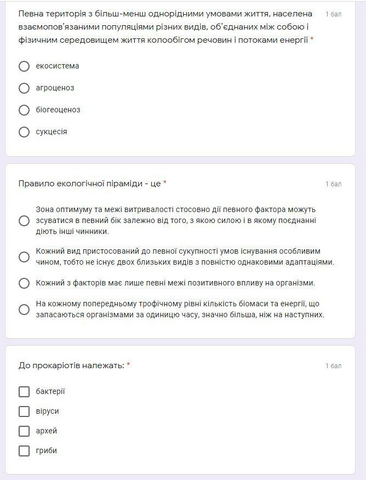366x480 pixels.
Task: Click the віруси answer label
Action: pos(47,411)
